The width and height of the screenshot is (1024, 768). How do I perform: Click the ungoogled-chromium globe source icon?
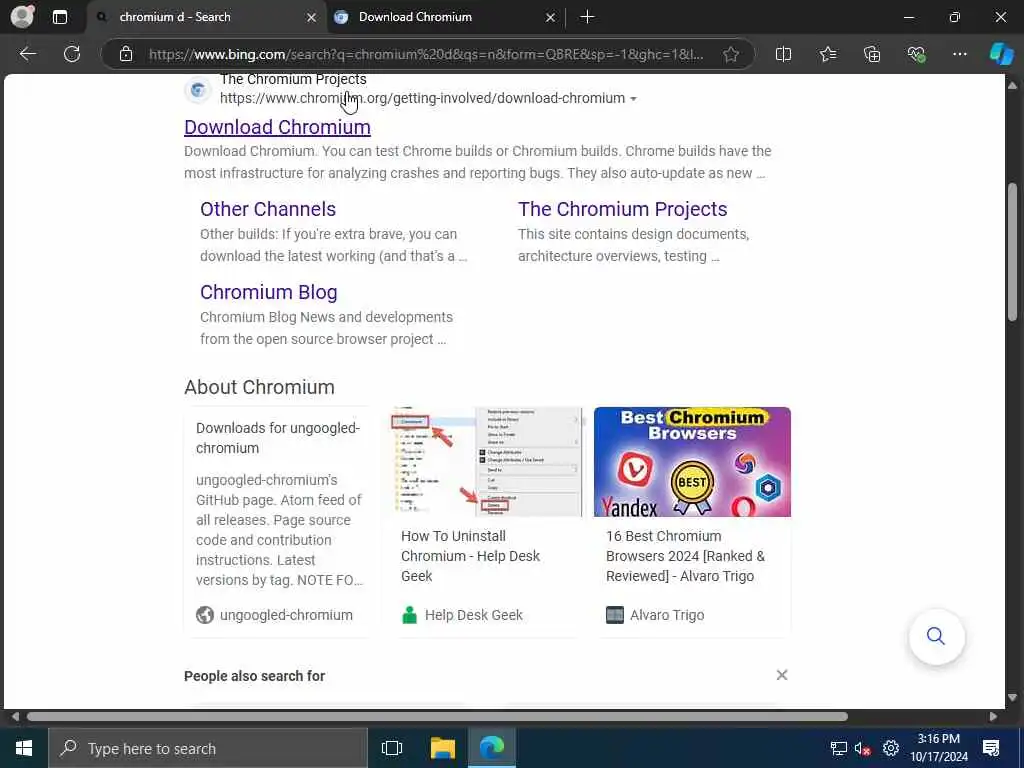205,615
